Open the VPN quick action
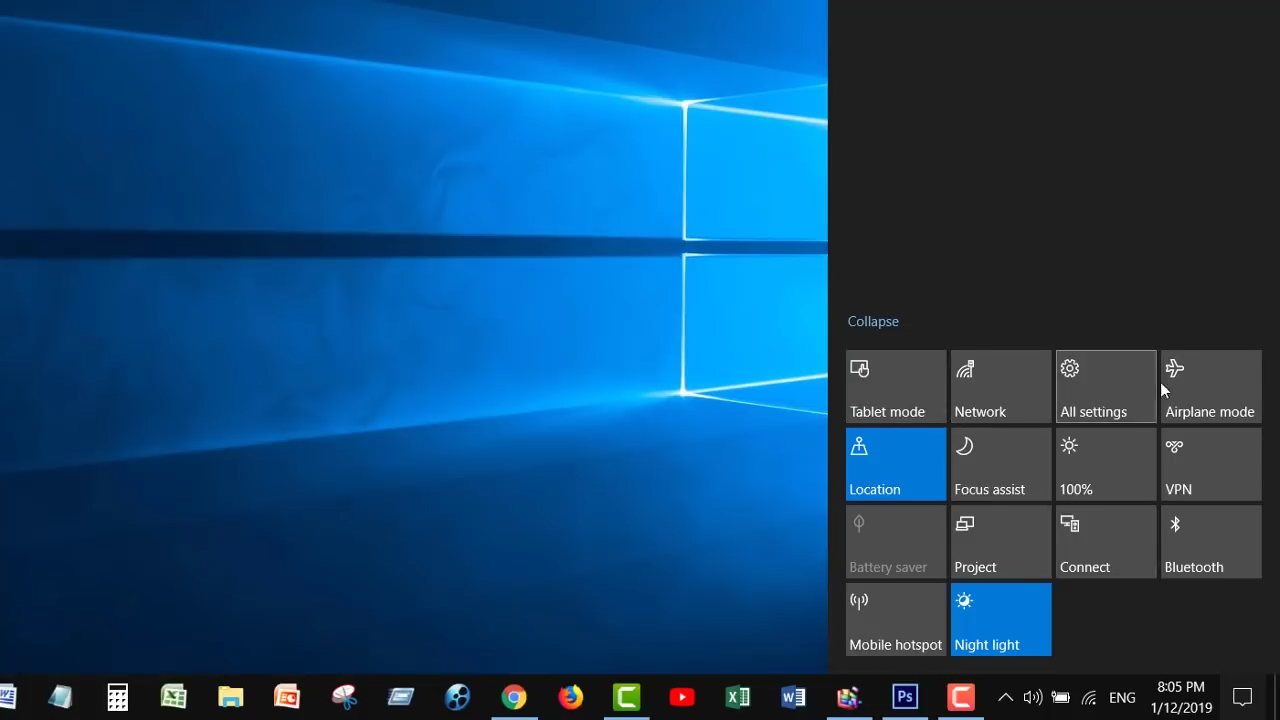Screen dimensions: 1280x720 coord(1211,464)
